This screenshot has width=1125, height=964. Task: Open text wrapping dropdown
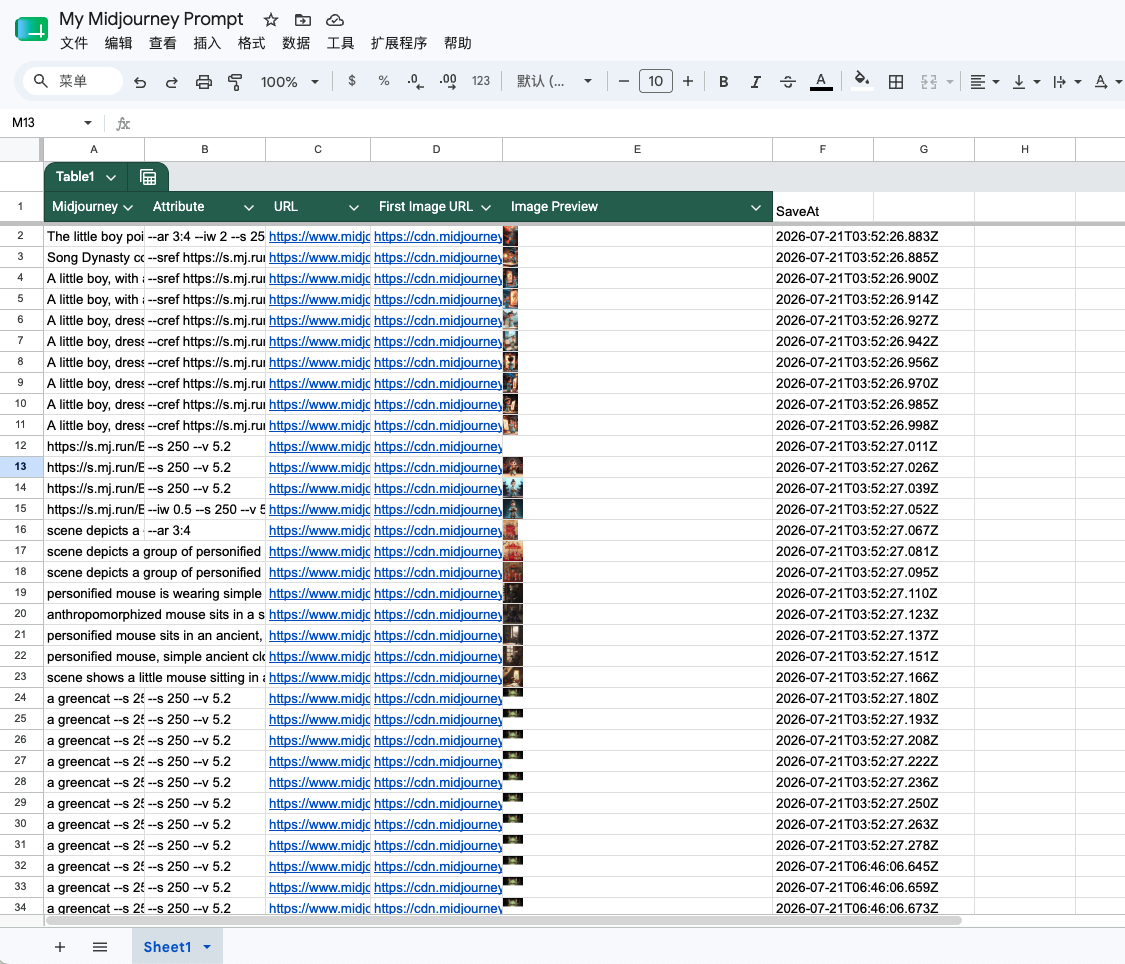click(x=1066, y=82)
